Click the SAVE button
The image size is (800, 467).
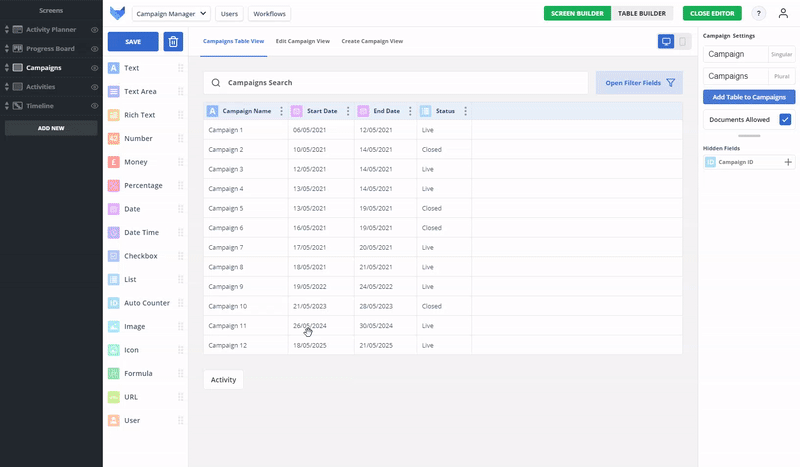pos(133,42)
